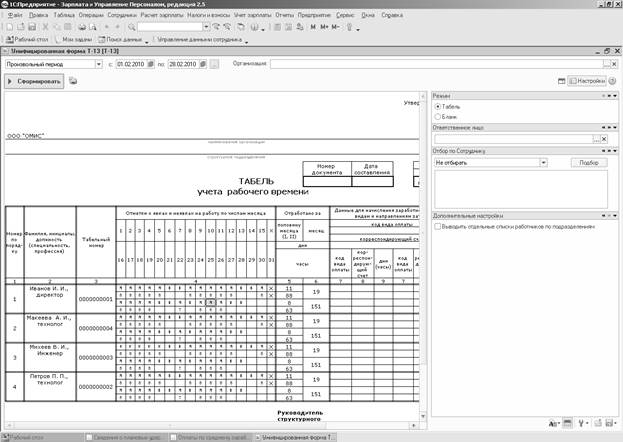Click the Open file toolbar icon

click(x=21, y=27)
